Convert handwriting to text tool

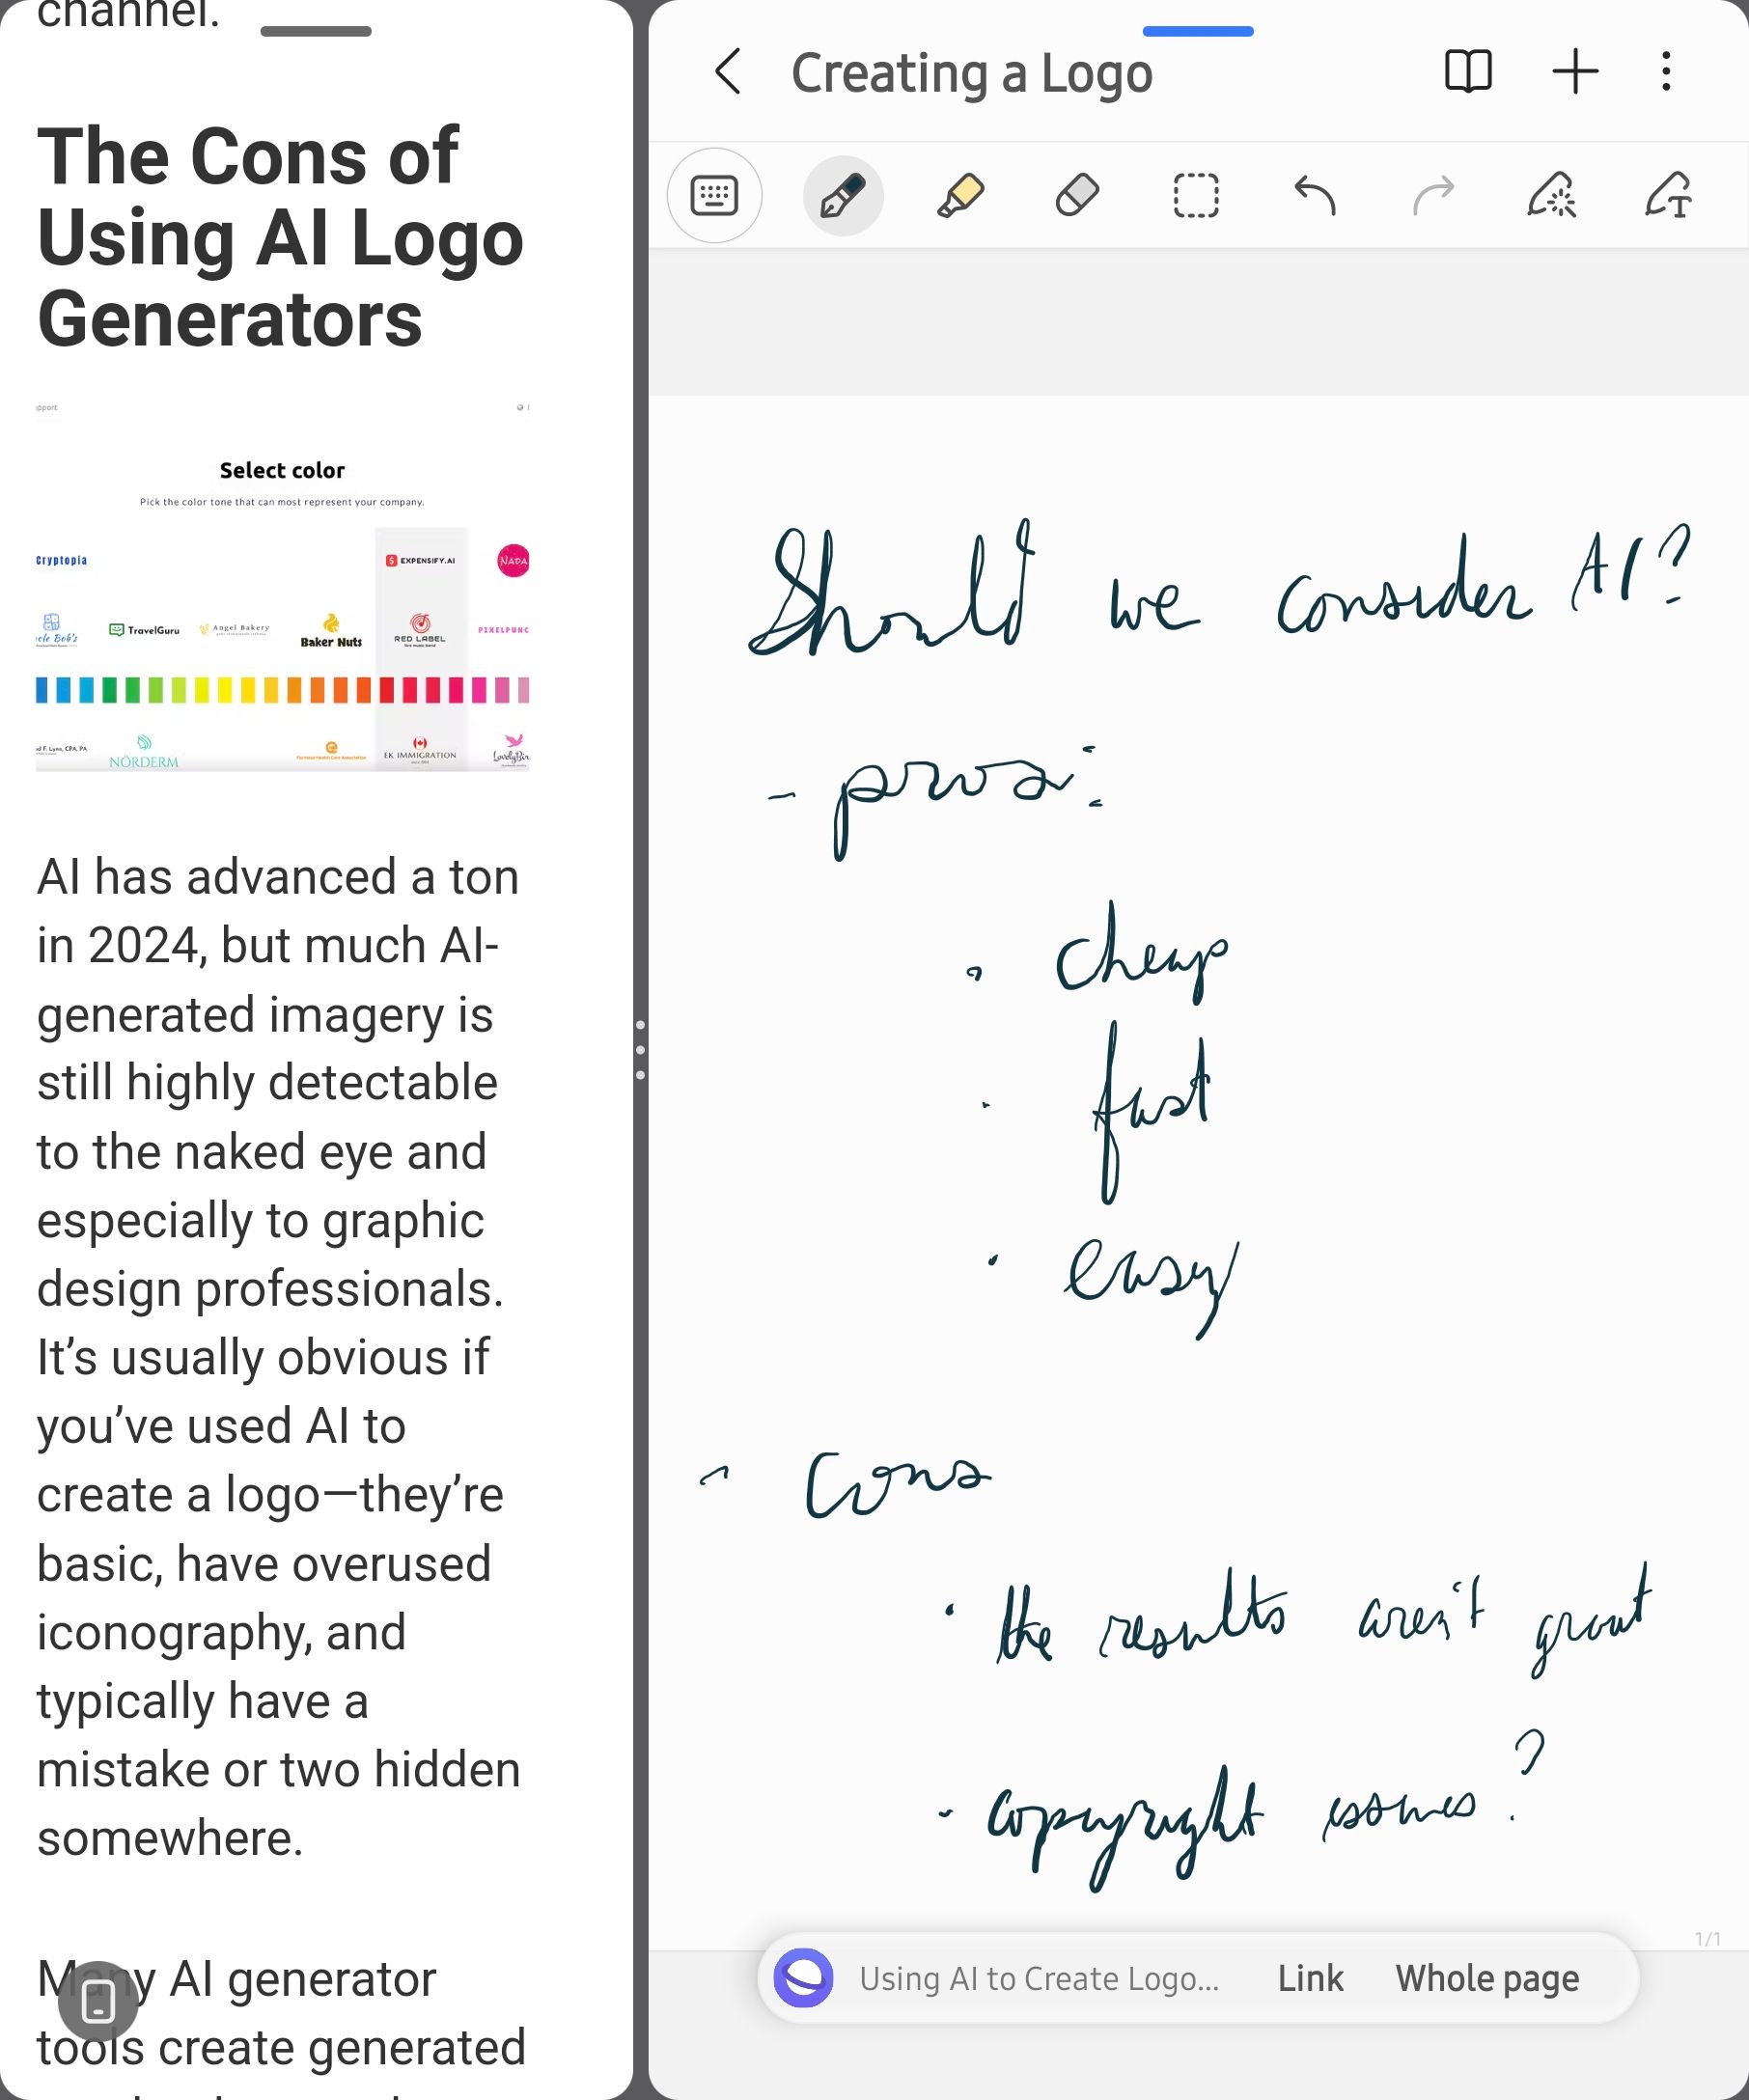[x=1668, y=195]
